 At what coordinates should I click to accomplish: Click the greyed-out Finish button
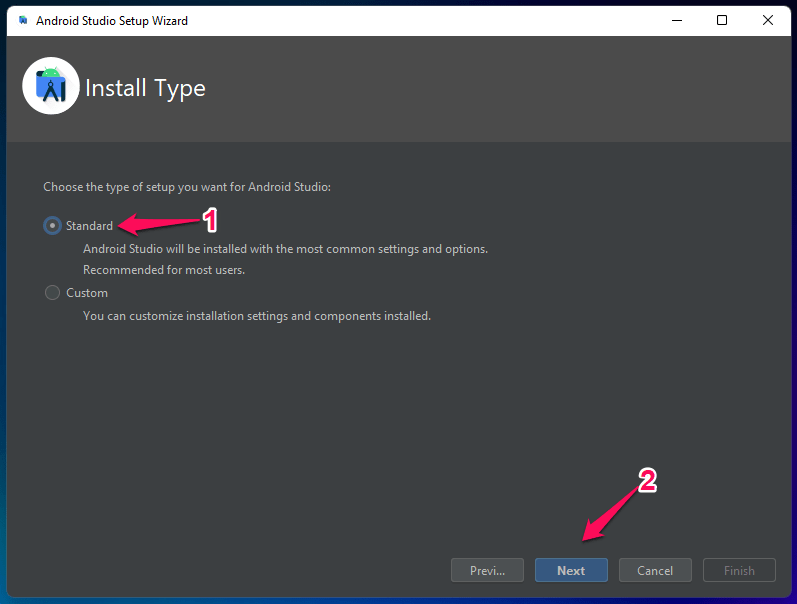(740, 570)
